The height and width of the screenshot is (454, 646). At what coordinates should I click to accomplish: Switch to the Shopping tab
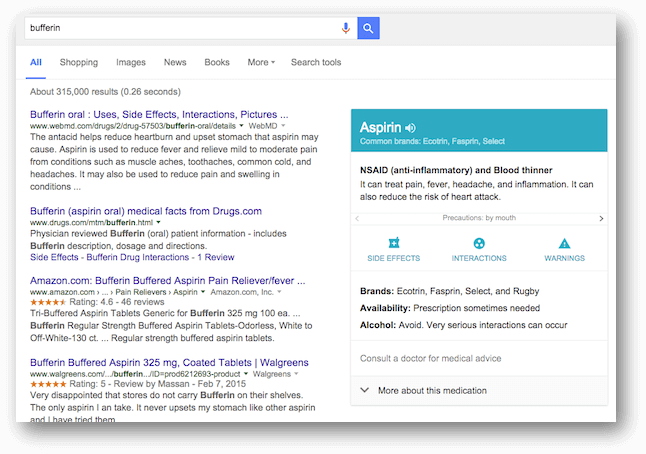pyautogui.click(x=79, y=62)
